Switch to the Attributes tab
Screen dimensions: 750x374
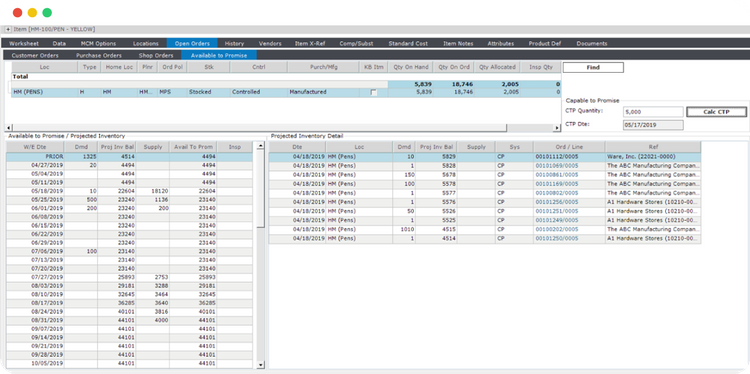[x=501, y=43]
